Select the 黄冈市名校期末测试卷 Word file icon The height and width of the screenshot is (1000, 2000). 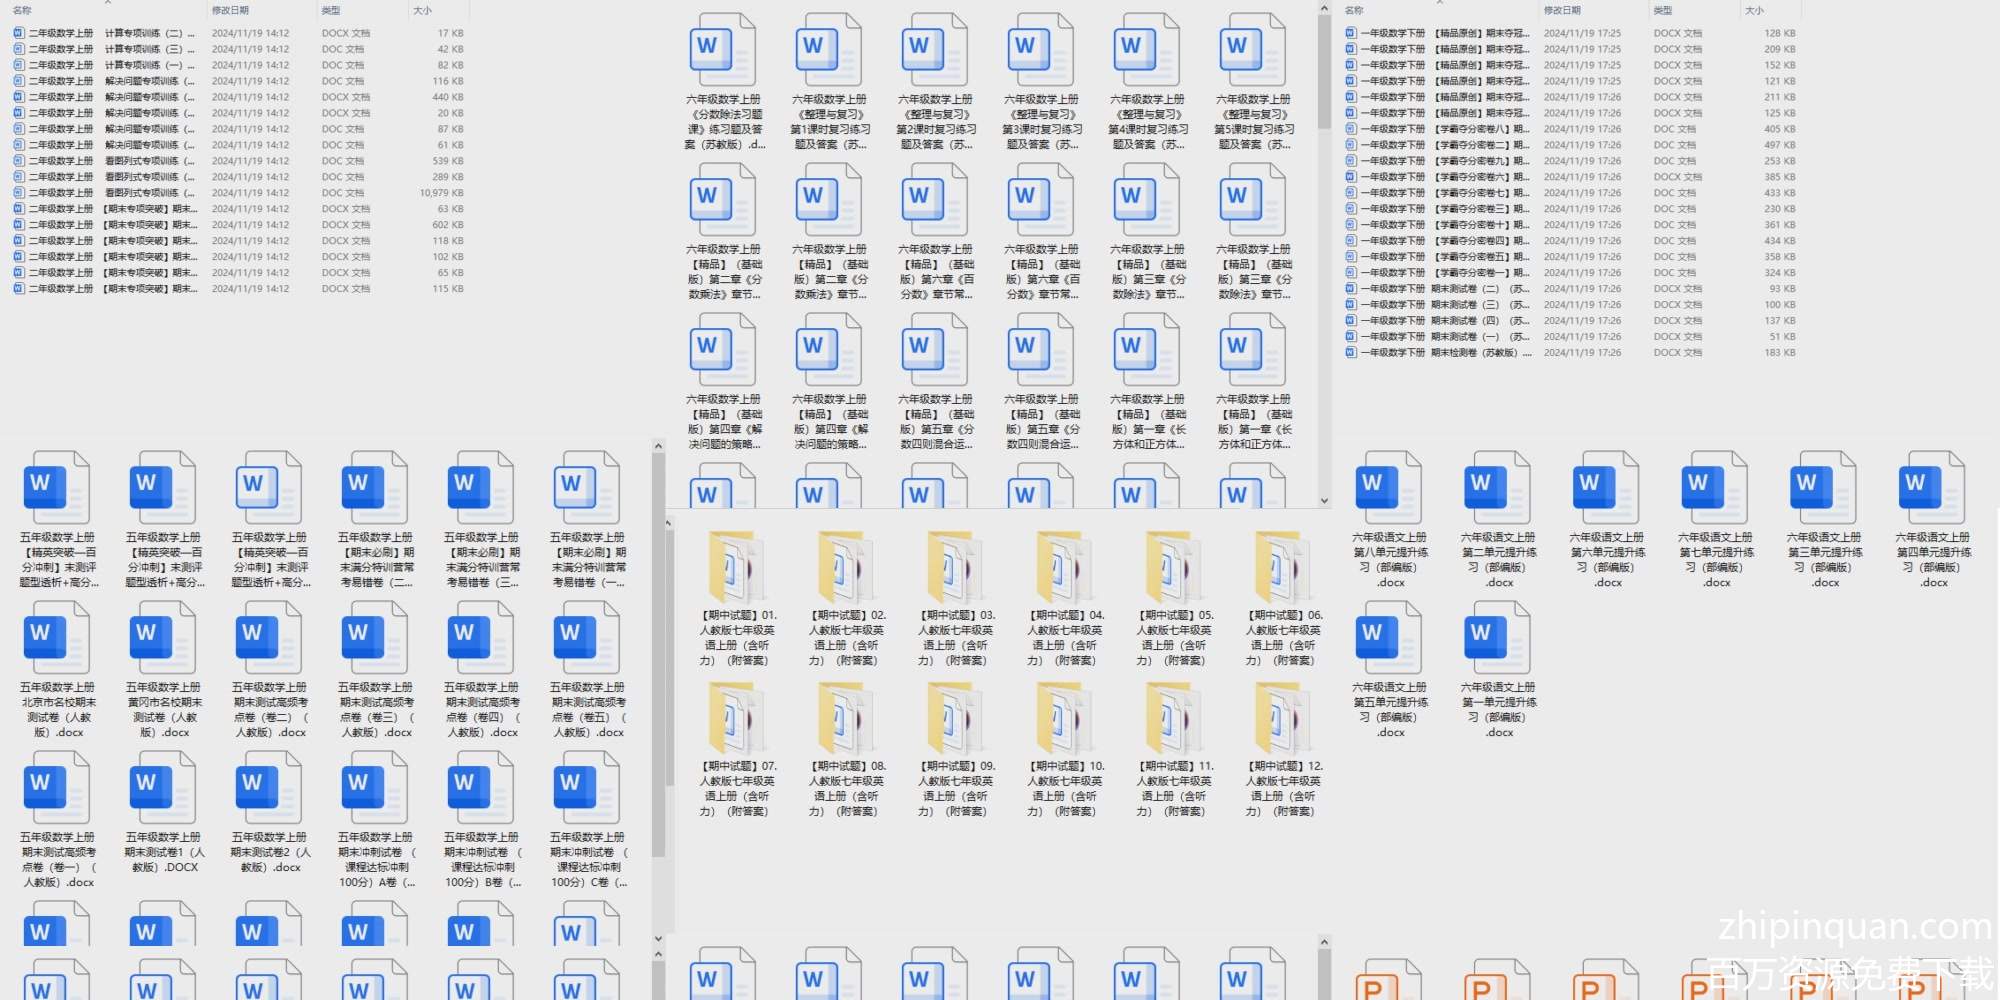tap(163, 638)
